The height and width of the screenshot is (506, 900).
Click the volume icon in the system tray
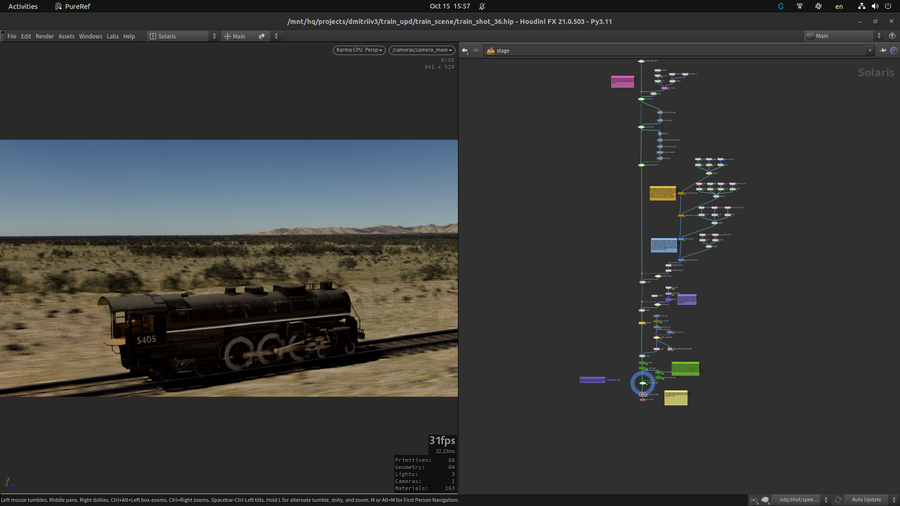tap(873, 6)
